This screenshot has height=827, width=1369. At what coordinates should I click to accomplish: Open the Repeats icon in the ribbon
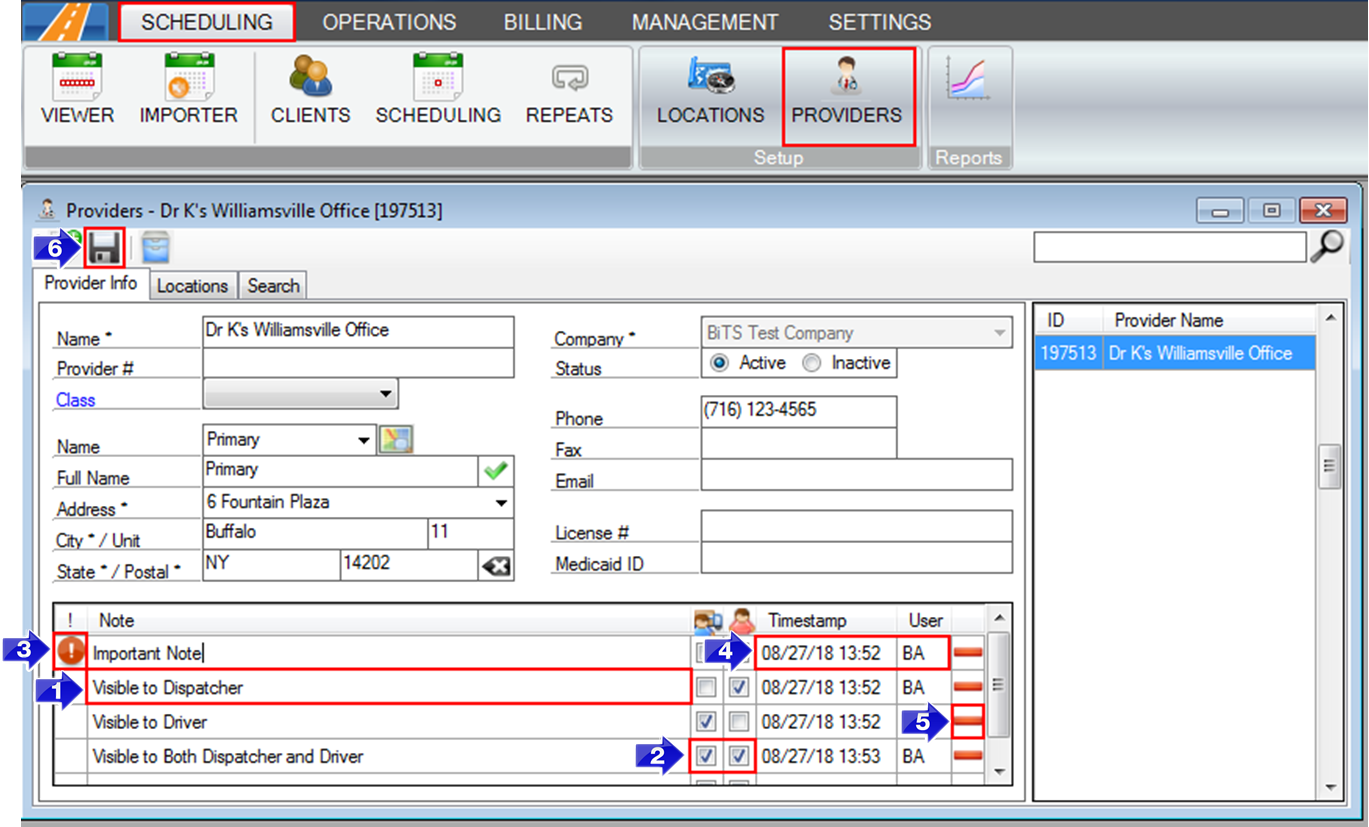coord(568,90)
